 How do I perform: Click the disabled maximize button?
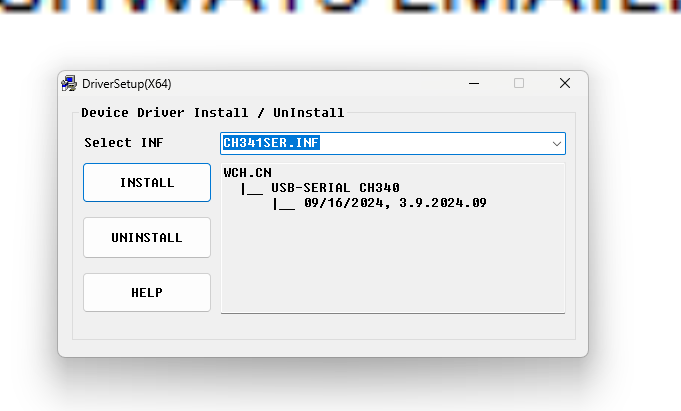pos(519,83)
